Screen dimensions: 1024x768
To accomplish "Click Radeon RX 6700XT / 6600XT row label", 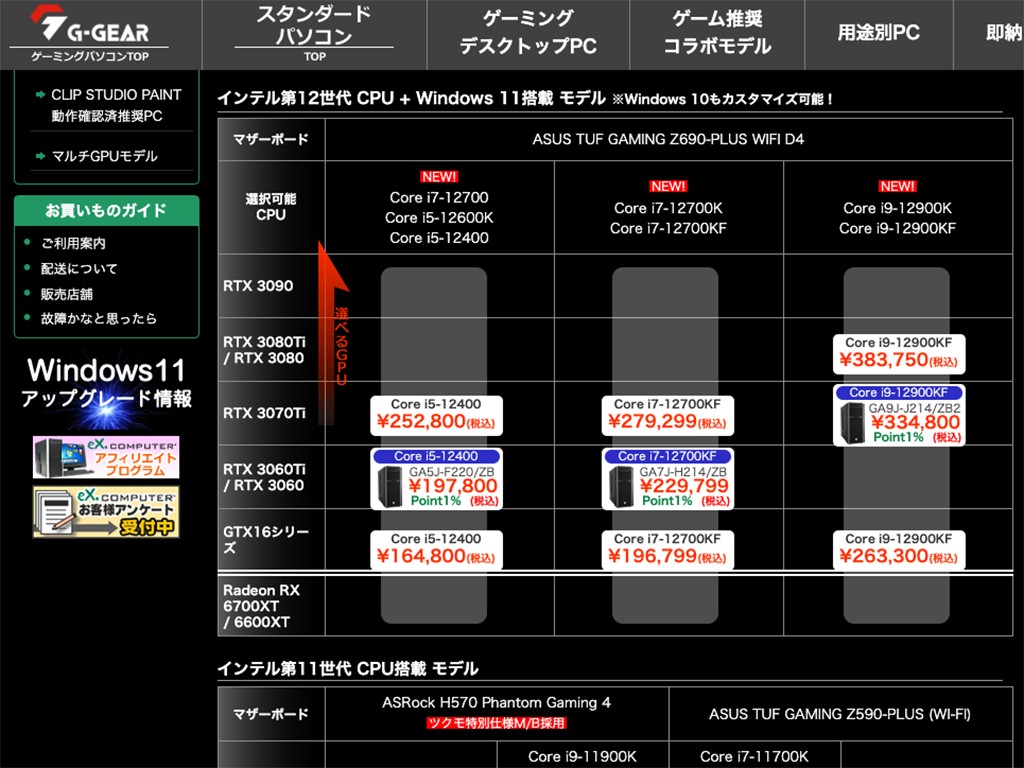I will [x=261, y=606].
